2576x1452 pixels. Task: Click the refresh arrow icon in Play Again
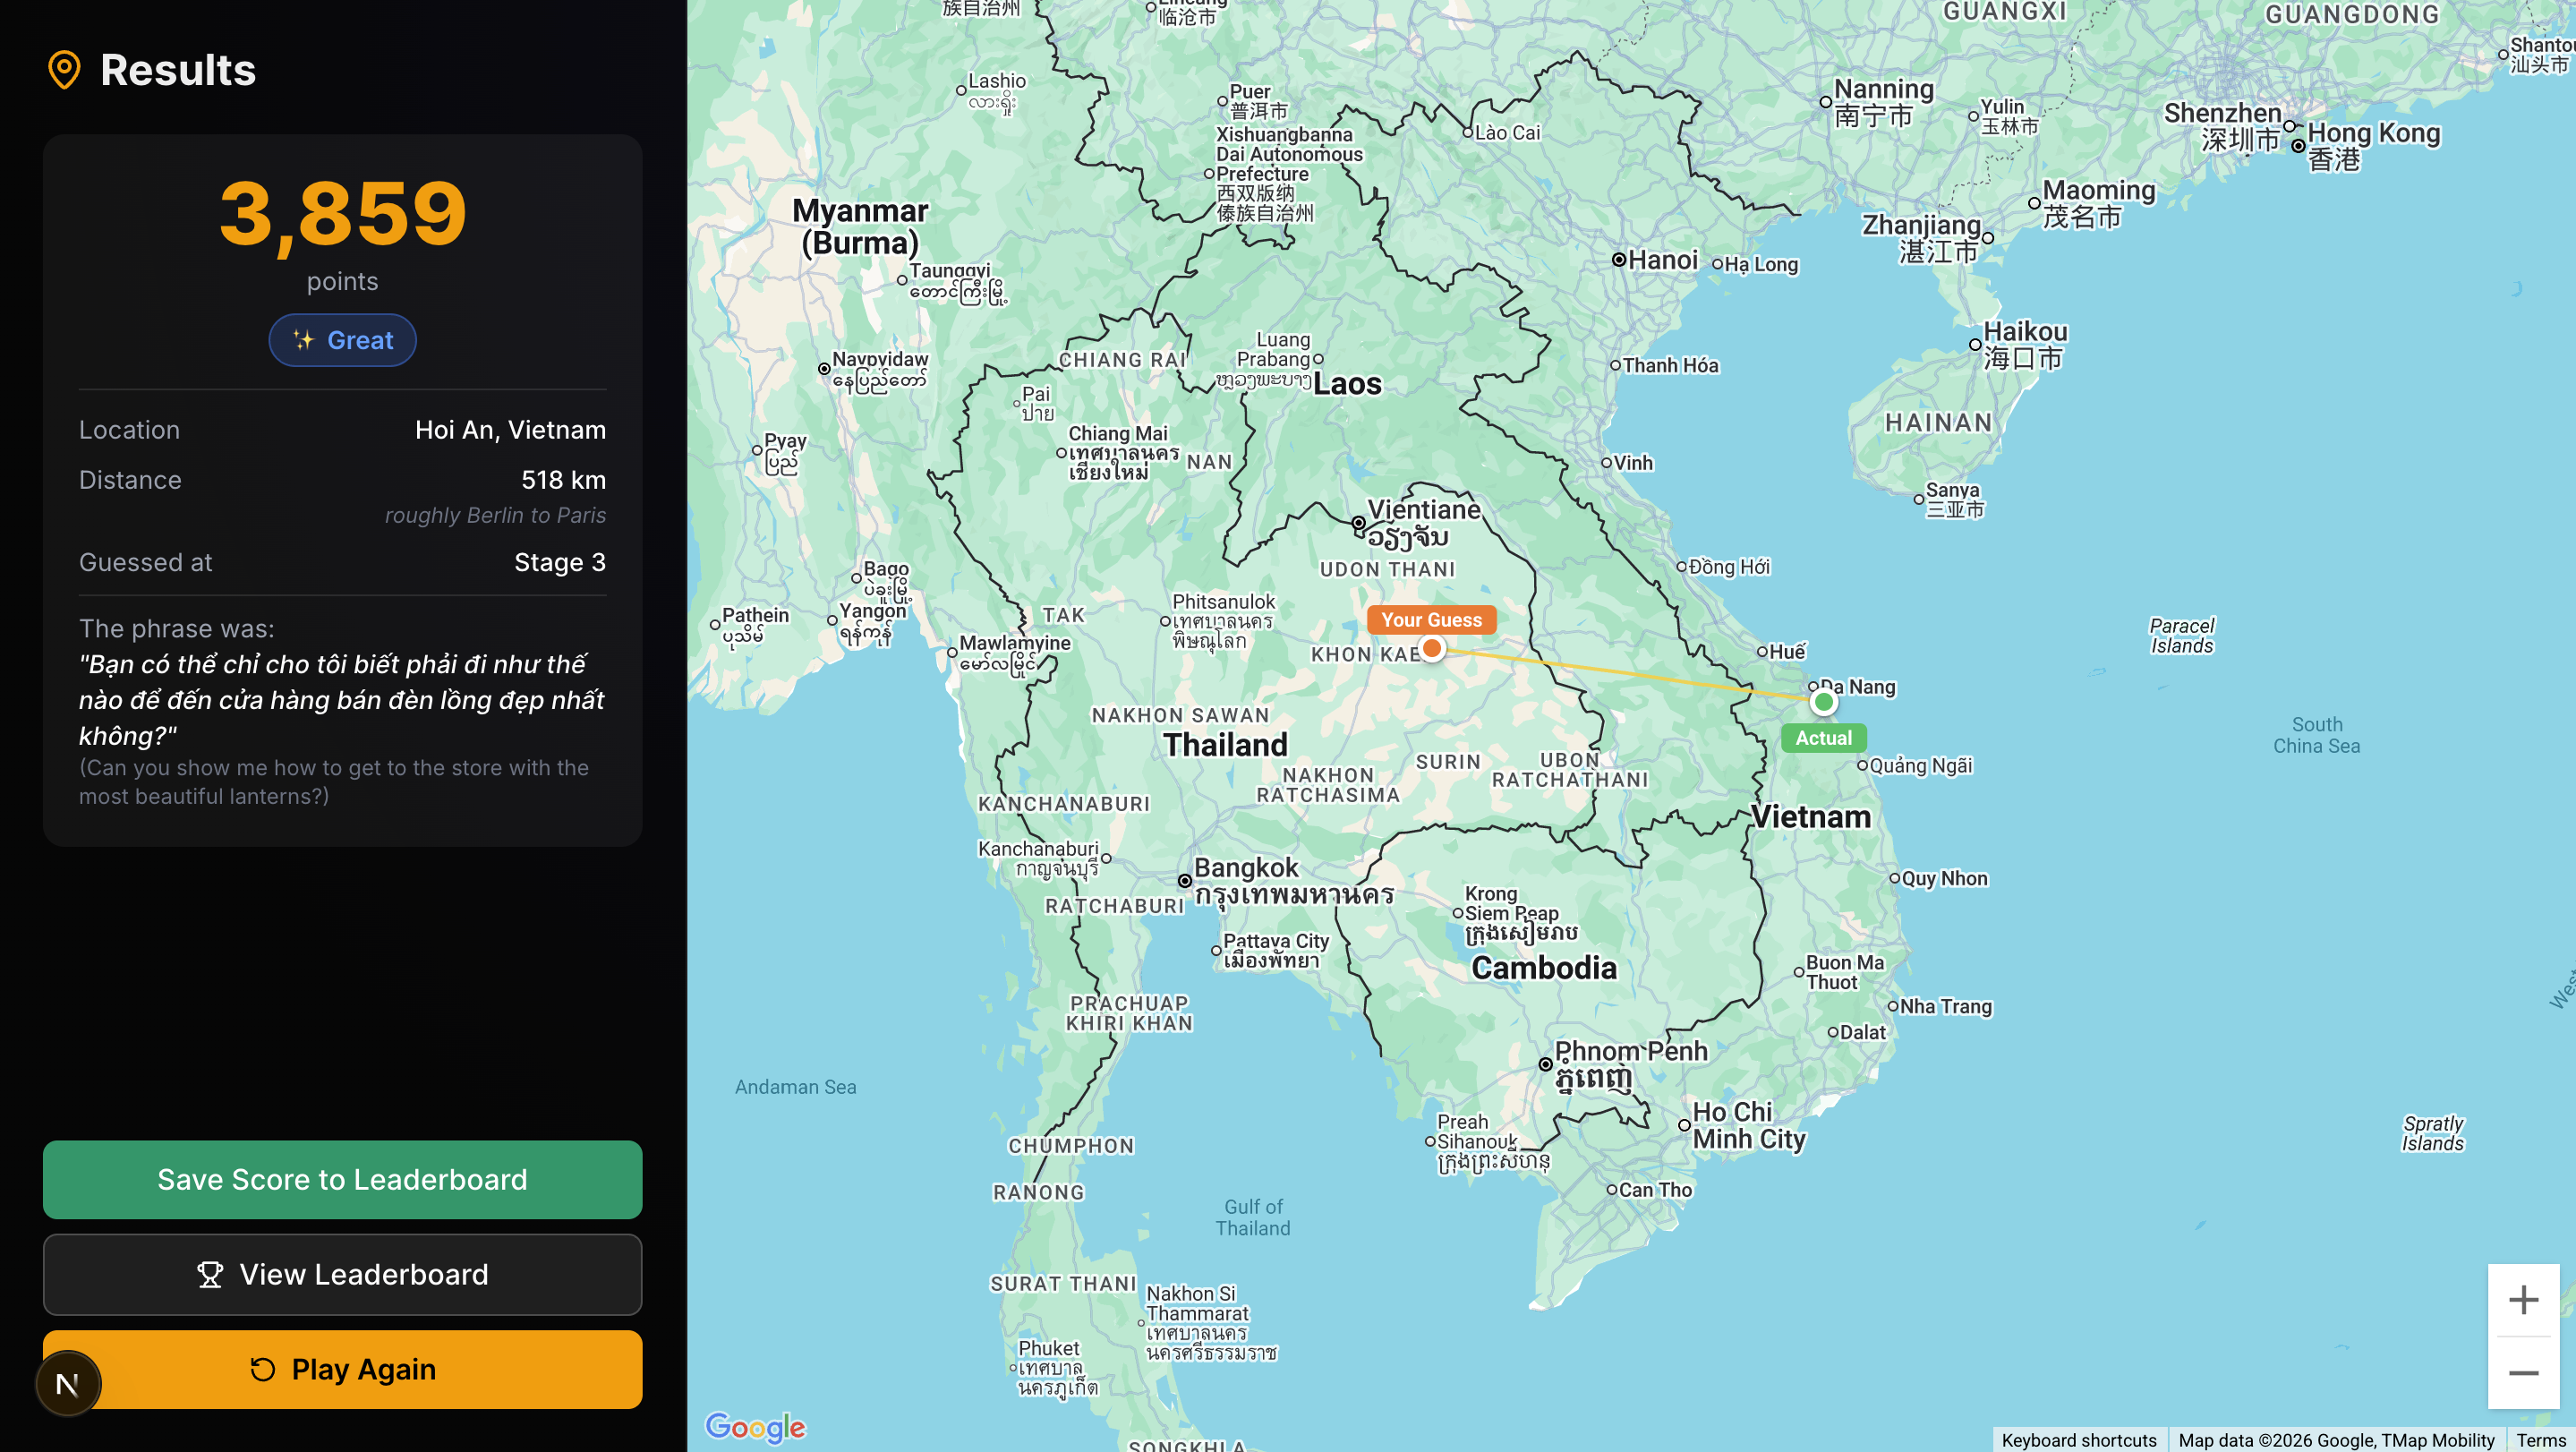pos(262,1369)
